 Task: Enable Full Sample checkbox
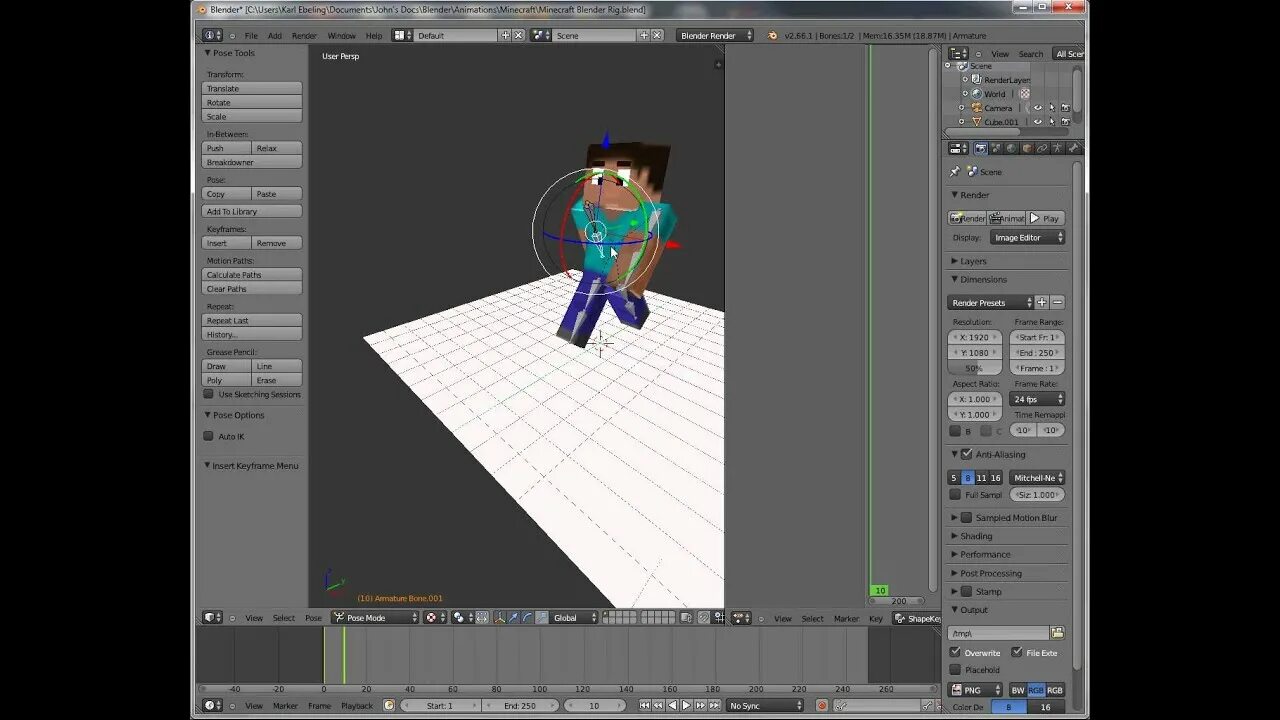(955, 495)
